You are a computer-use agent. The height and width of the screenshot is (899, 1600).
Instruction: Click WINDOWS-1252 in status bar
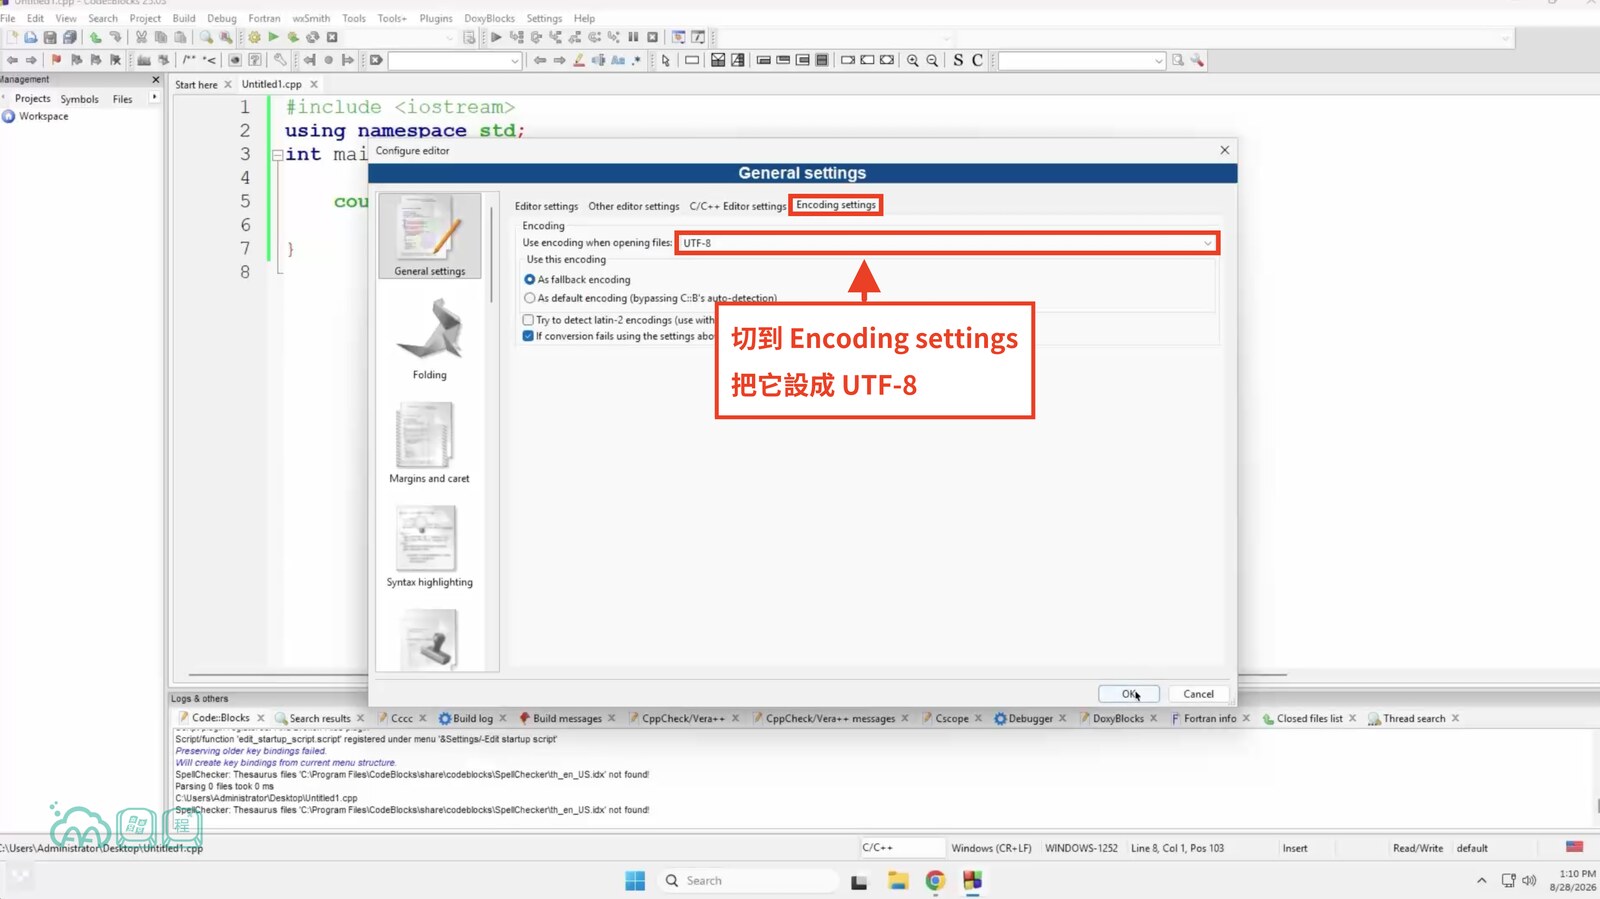pyautogui.click(x=1081, y=848)
